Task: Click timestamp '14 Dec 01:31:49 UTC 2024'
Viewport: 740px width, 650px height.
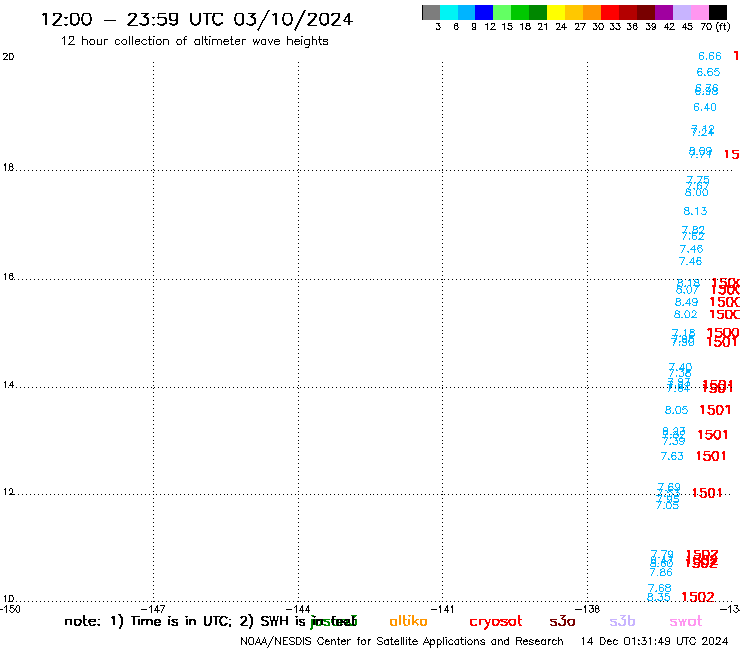Action: point(654,642)
